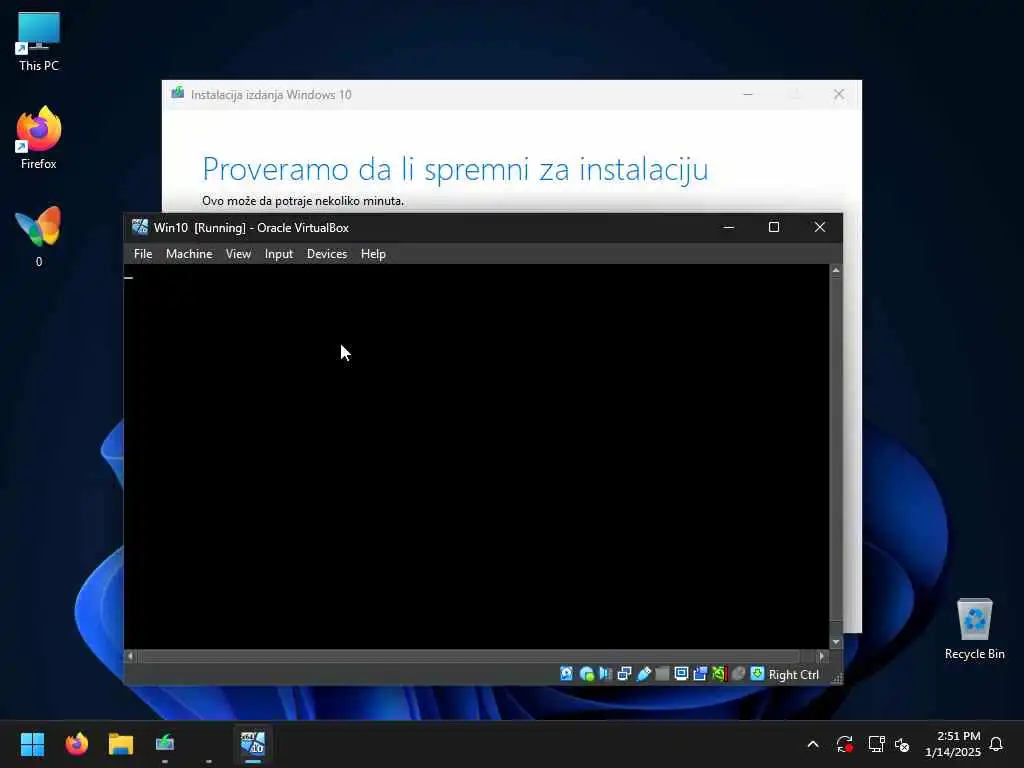The width and height of the screenshot is (1024, 768).
Task: Click the vertical scrollbar down arrow in VM window
Action: 836,643
